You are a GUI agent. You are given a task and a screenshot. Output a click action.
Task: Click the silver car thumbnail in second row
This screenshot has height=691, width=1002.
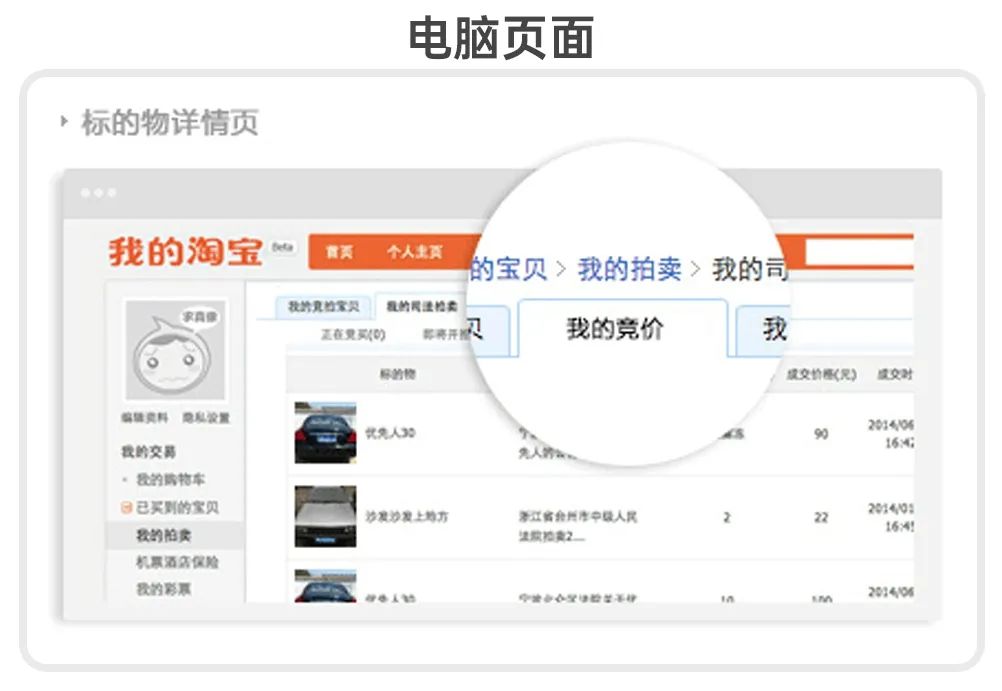click(x=325, y=516)
